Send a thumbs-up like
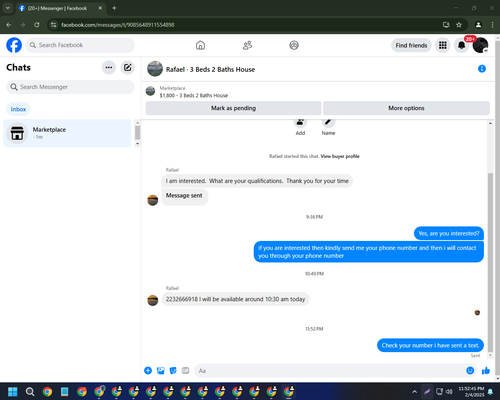500x400 pixels. click(486, 370)
